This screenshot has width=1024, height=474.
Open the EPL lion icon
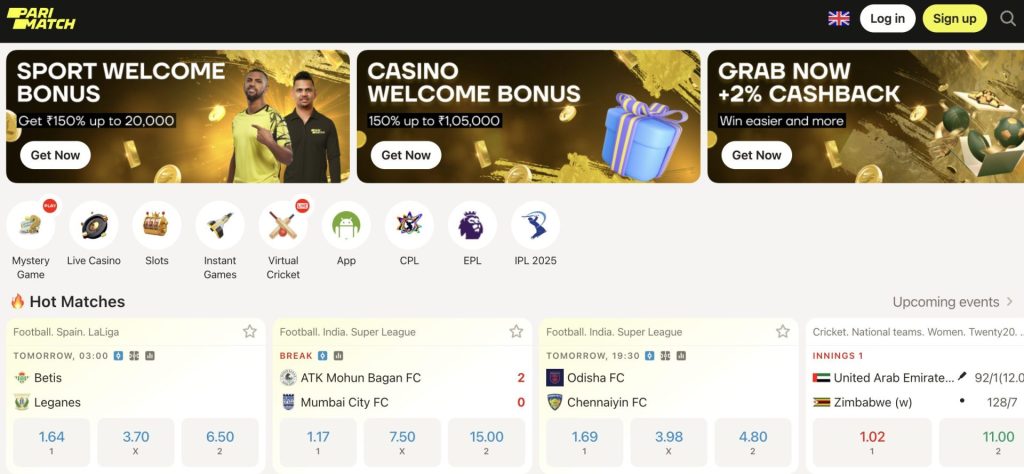click(472, 225)
